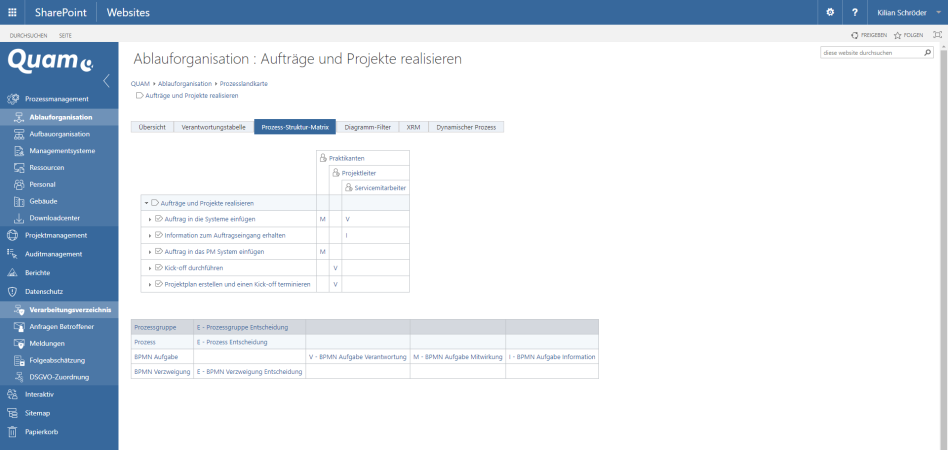
Task: Click the Downloadcenter sidebar icon
Action: pos(20,217)
